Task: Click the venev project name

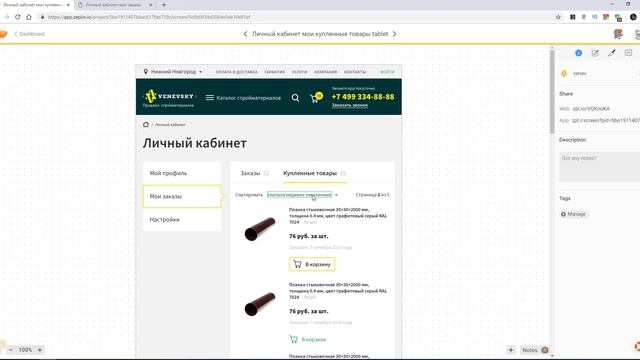Action: [580, 73]
